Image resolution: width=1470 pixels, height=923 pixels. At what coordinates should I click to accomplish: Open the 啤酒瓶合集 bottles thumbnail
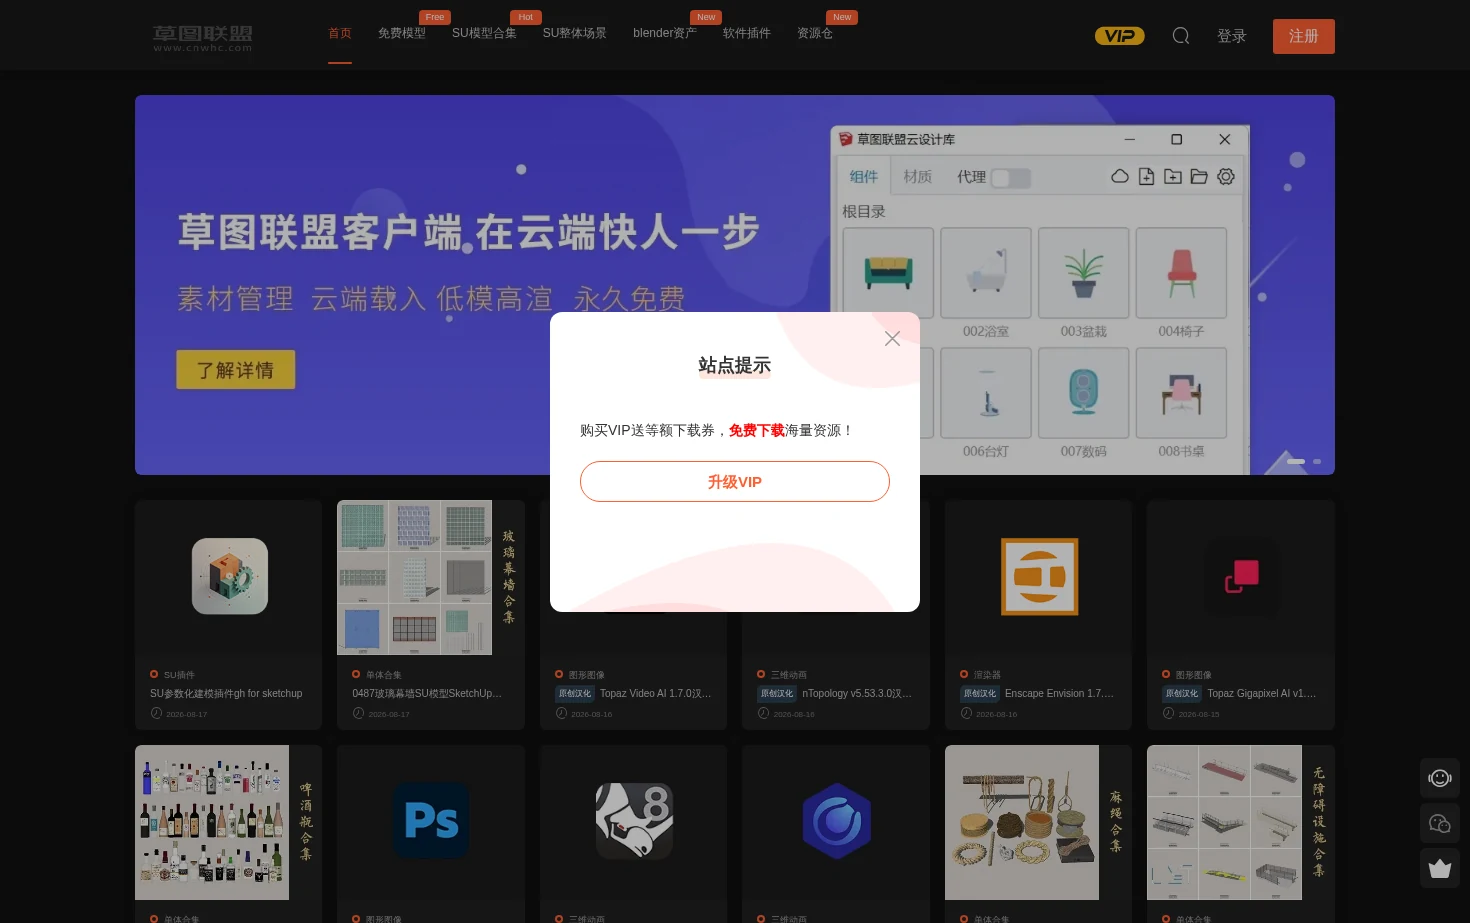click(x=229, y=822)
